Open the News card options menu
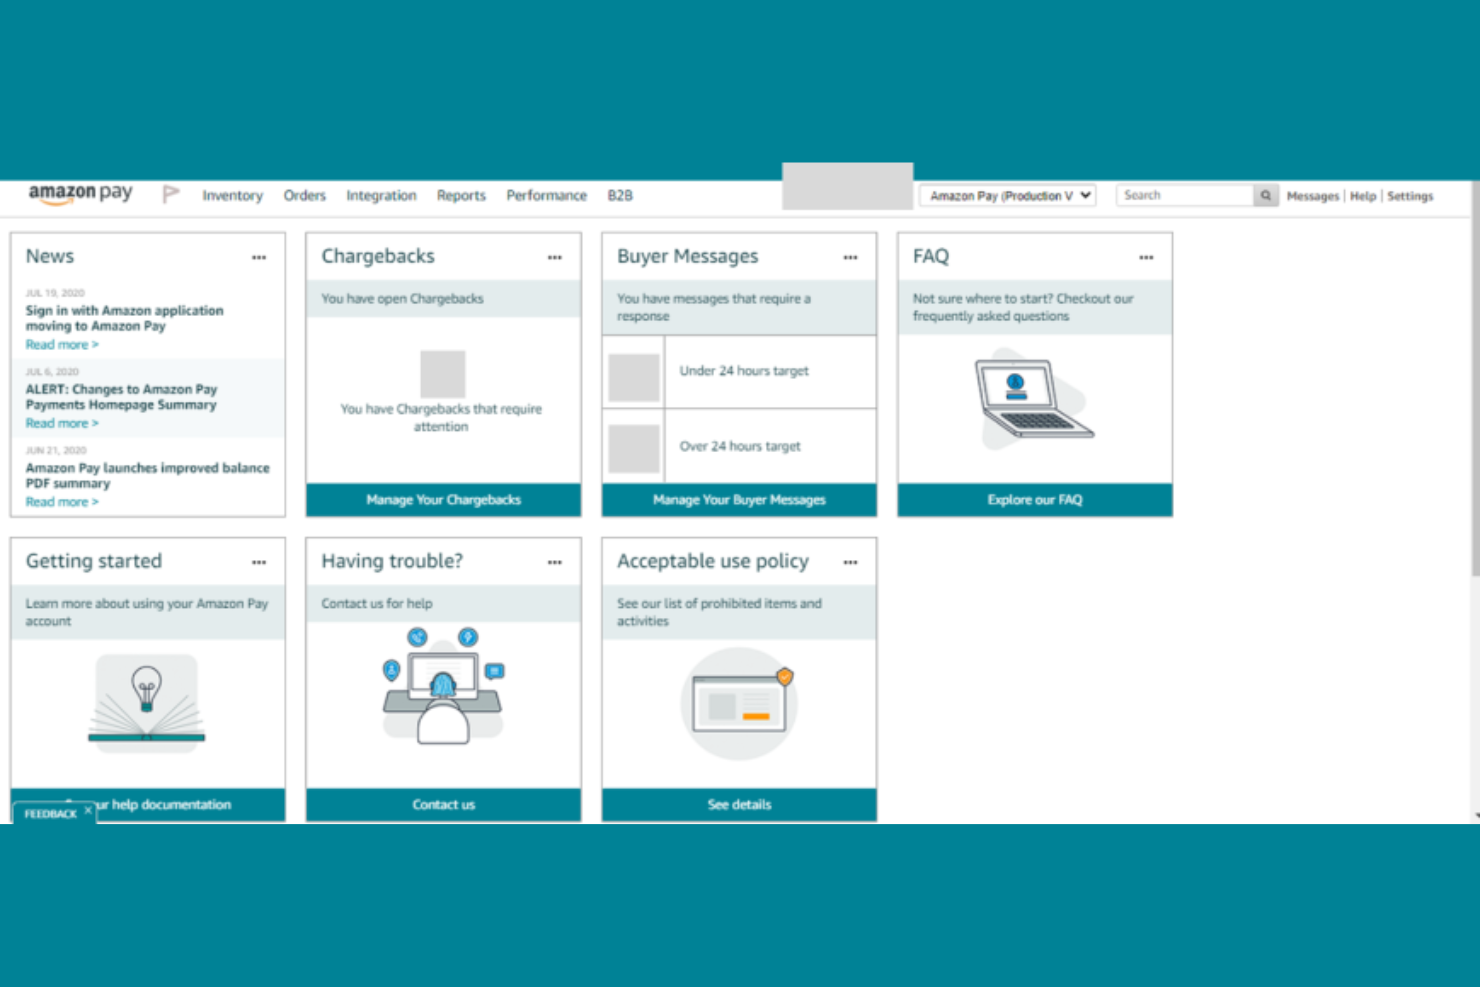Viewport: 1480px width, 987px height. 259,257
